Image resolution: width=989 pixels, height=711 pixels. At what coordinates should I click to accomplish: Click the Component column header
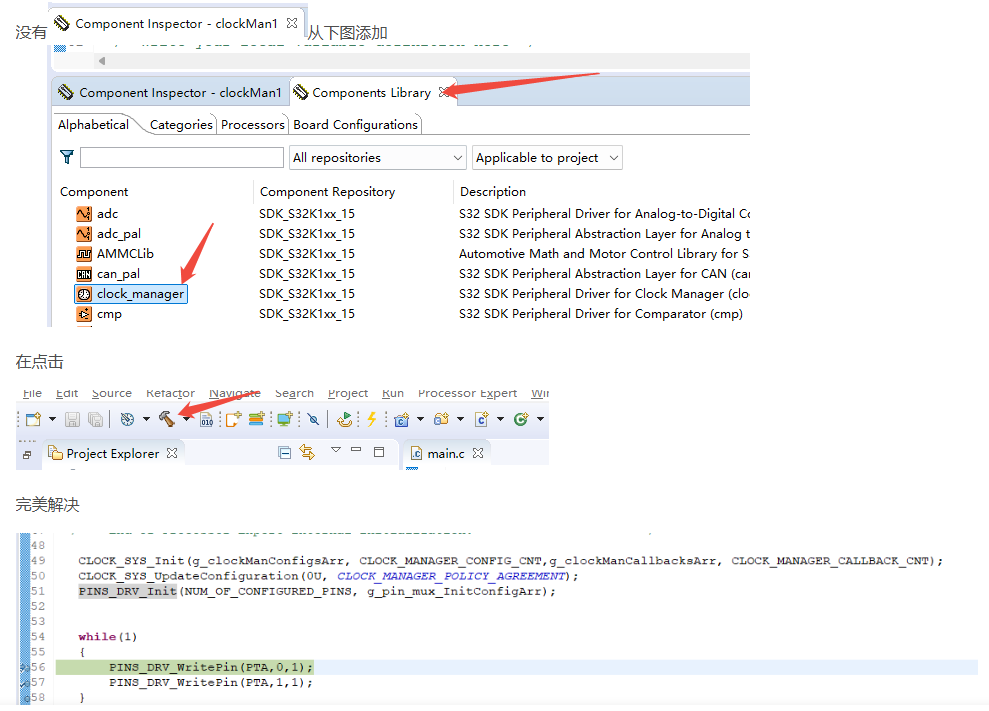[94, 192]
